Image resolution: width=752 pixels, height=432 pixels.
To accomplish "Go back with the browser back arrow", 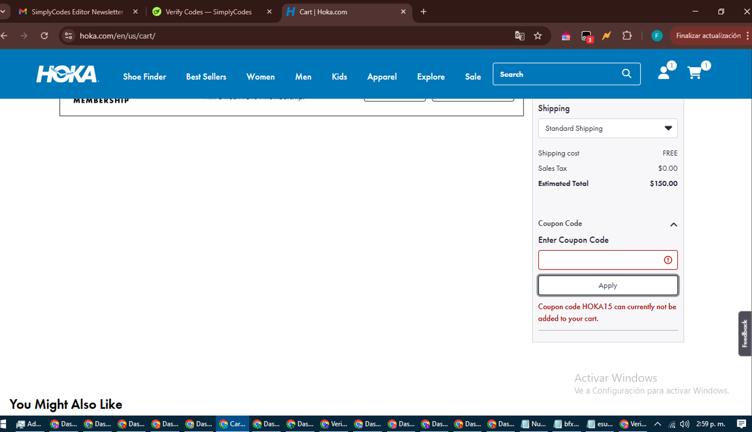I will pos(4,35).
